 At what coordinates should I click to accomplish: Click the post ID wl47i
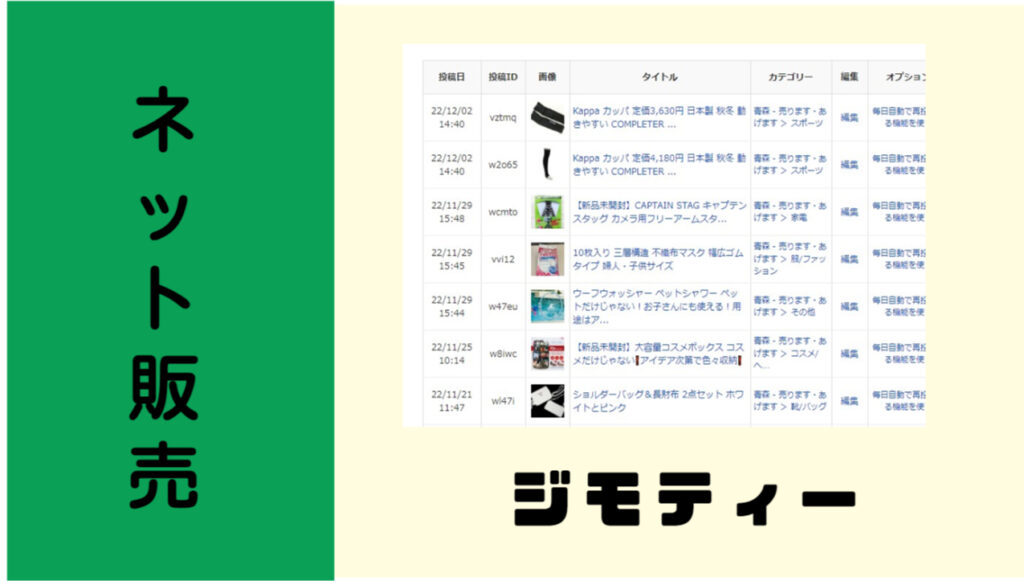(x=503, y=401)
